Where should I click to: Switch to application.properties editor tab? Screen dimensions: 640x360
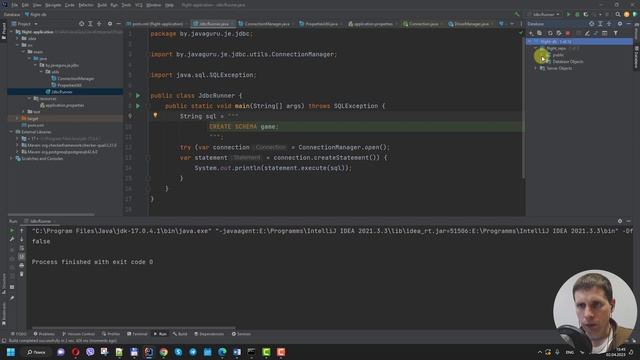(371, 24)
